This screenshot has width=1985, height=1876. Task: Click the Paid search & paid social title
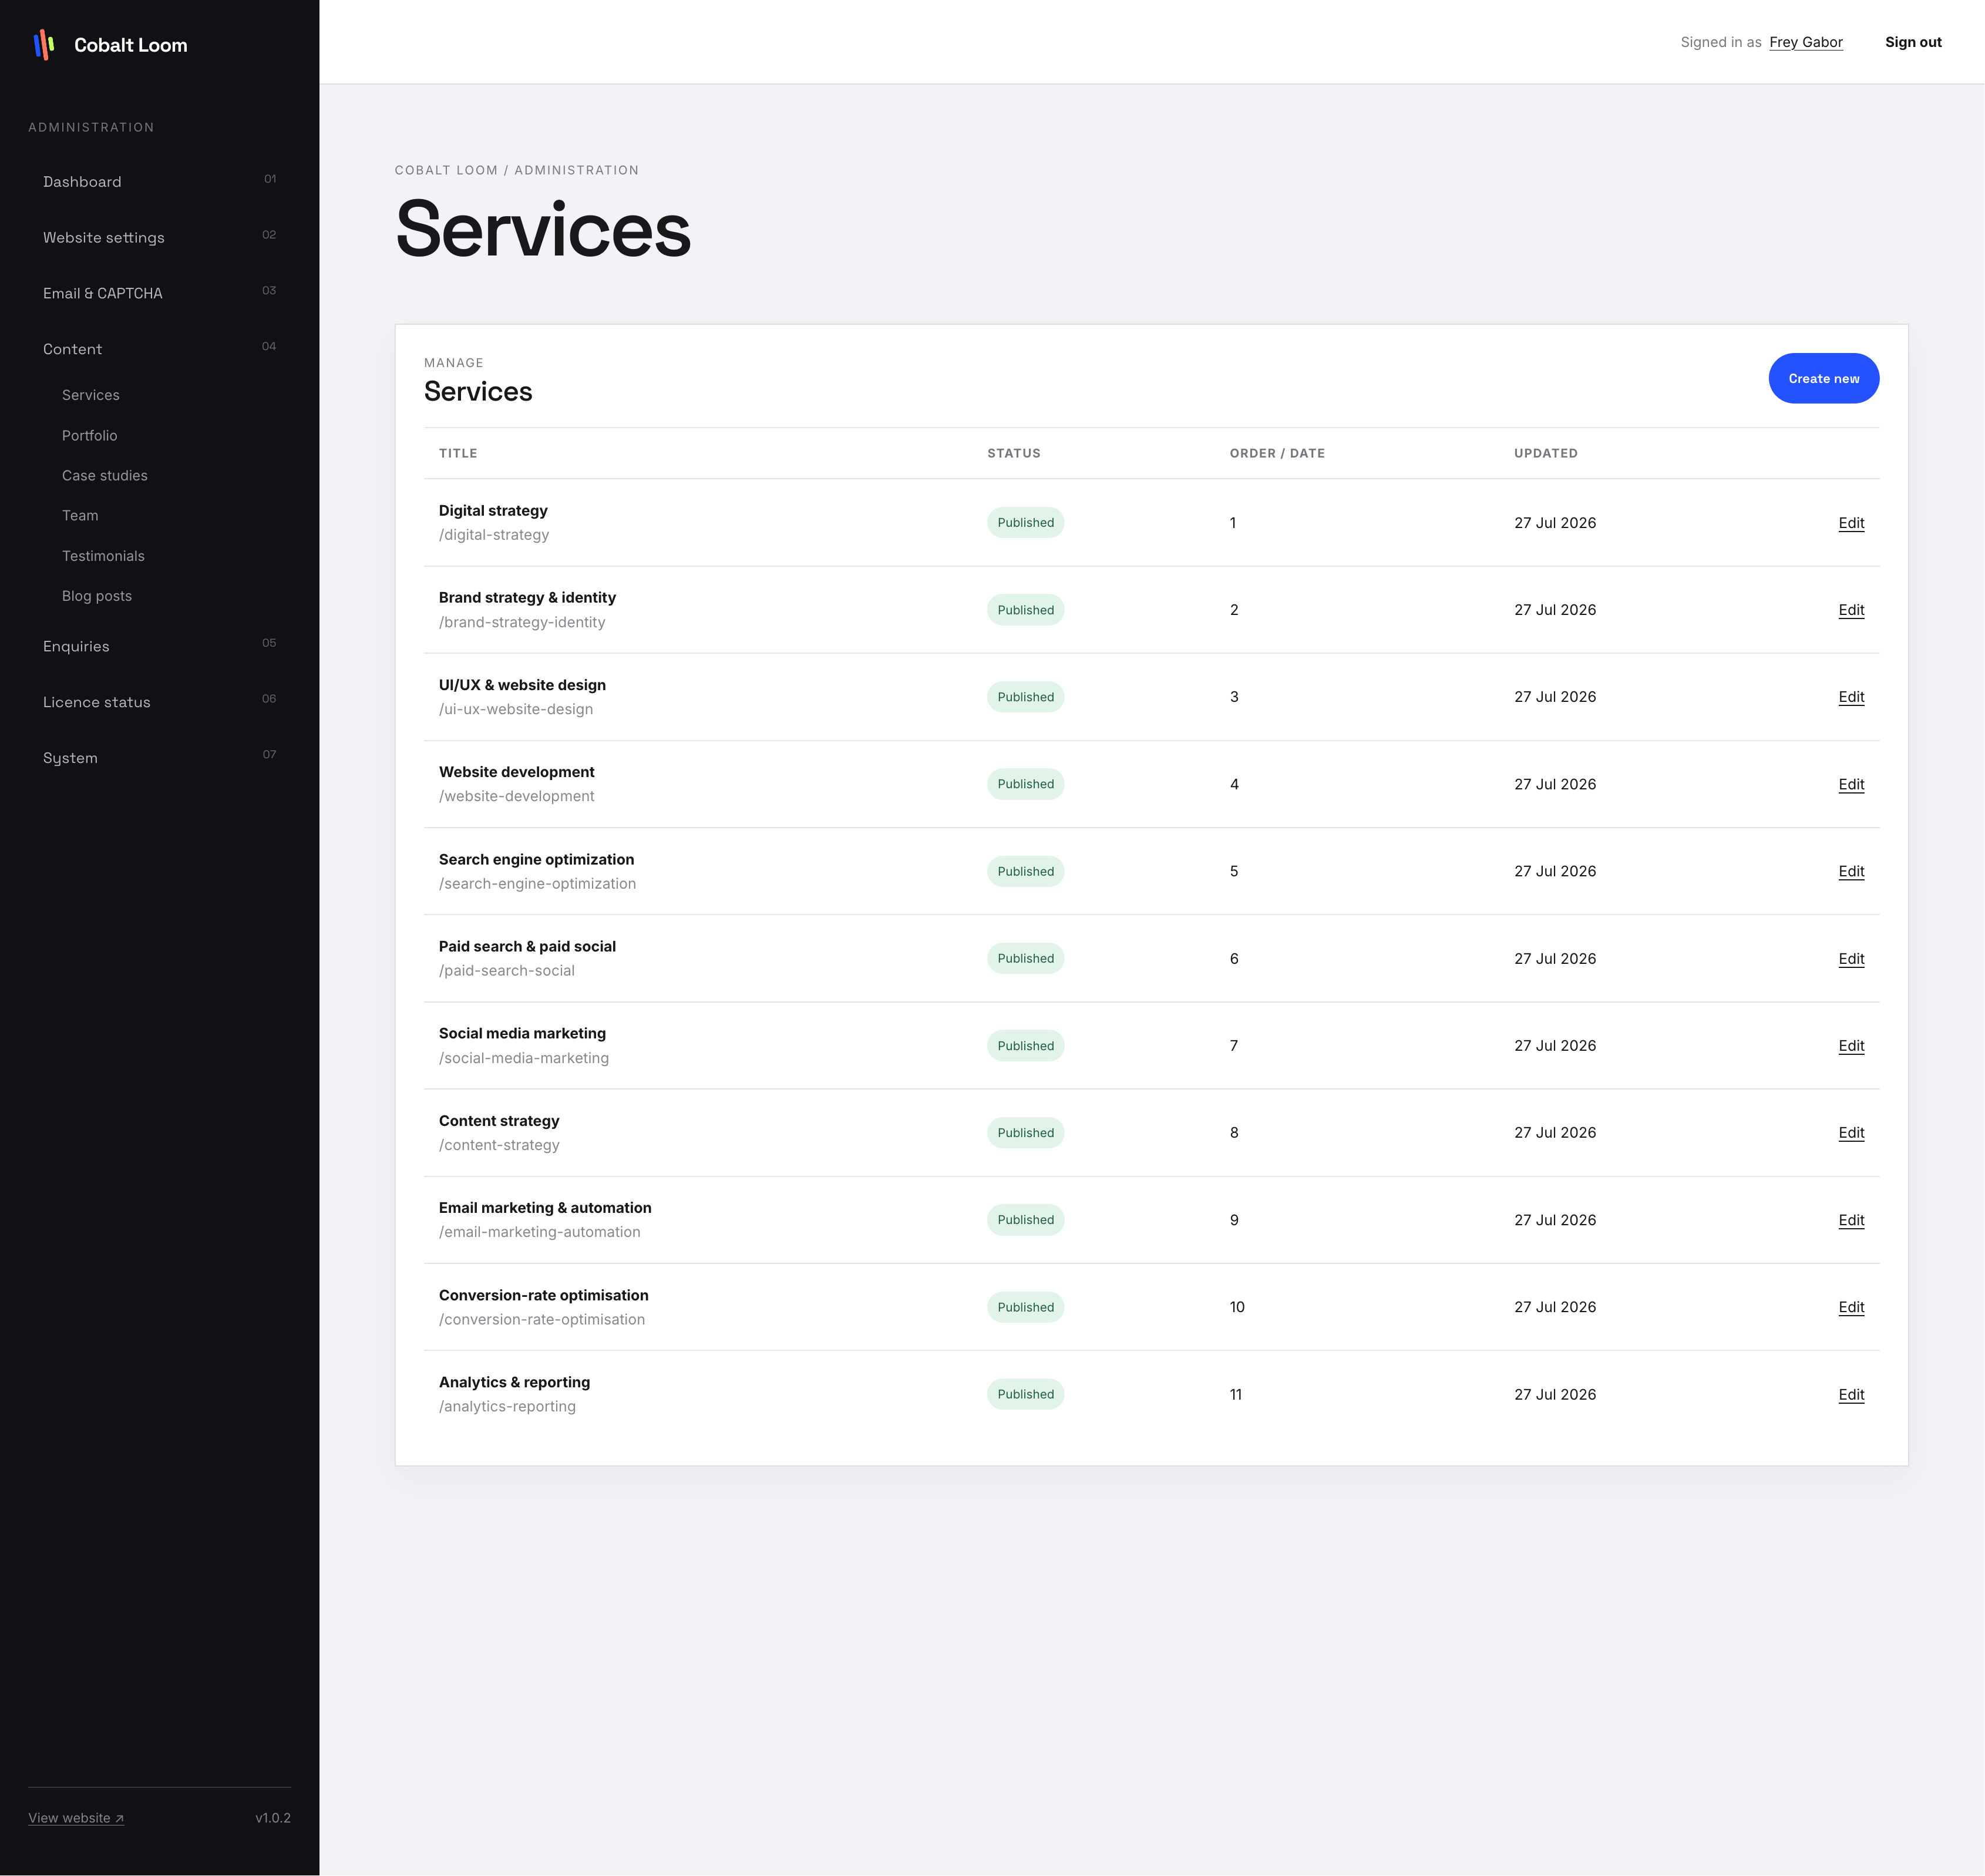527,946
